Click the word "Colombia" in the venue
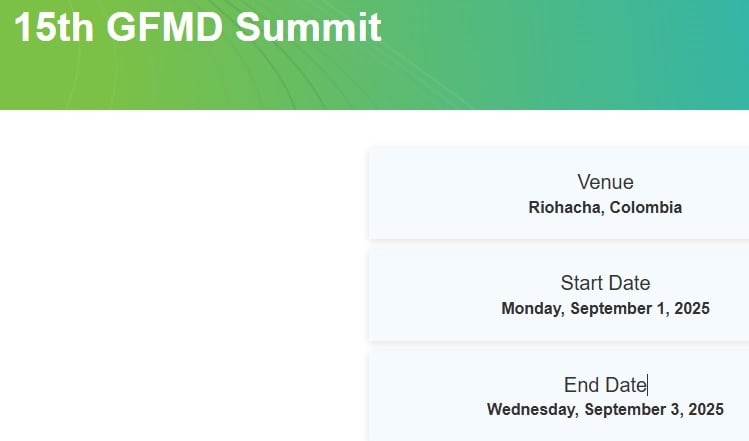 (645, 208)
